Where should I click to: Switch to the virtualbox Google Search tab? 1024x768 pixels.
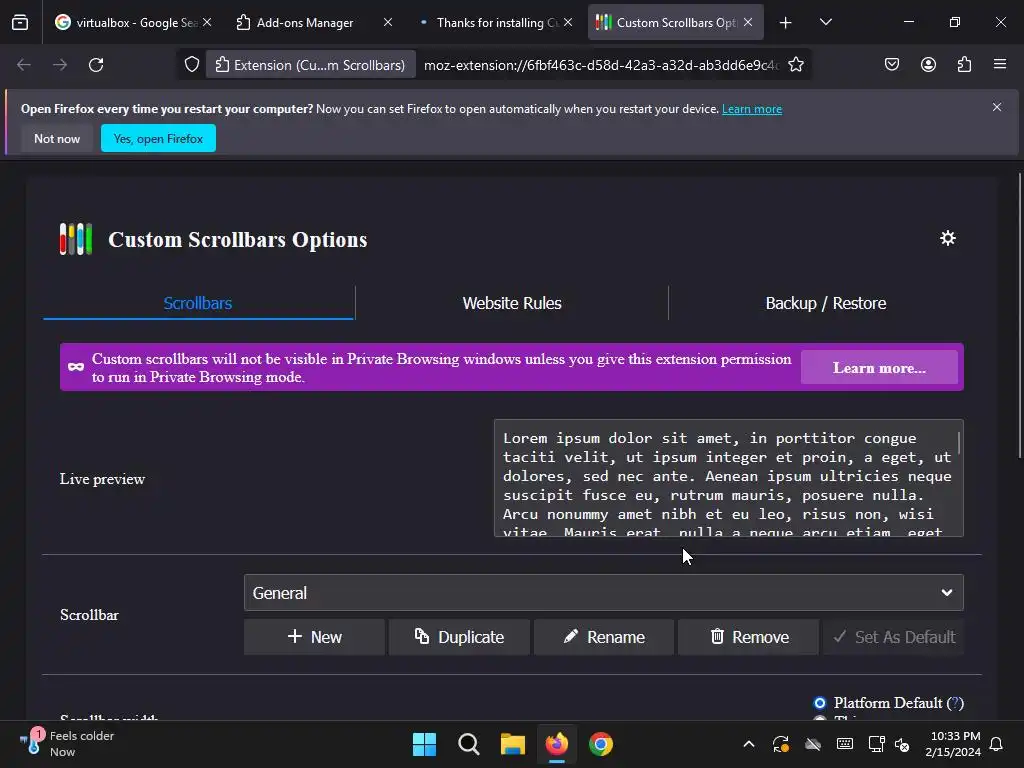pyautogui.click(x=133, y=22)
